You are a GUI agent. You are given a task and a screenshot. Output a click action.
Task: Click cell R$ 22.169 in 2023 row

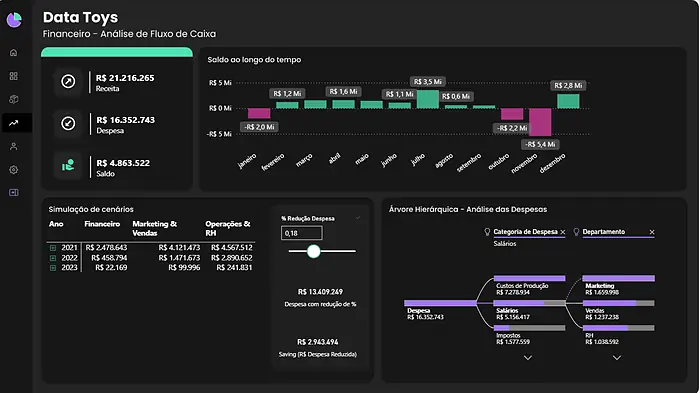tap(111, 268)
